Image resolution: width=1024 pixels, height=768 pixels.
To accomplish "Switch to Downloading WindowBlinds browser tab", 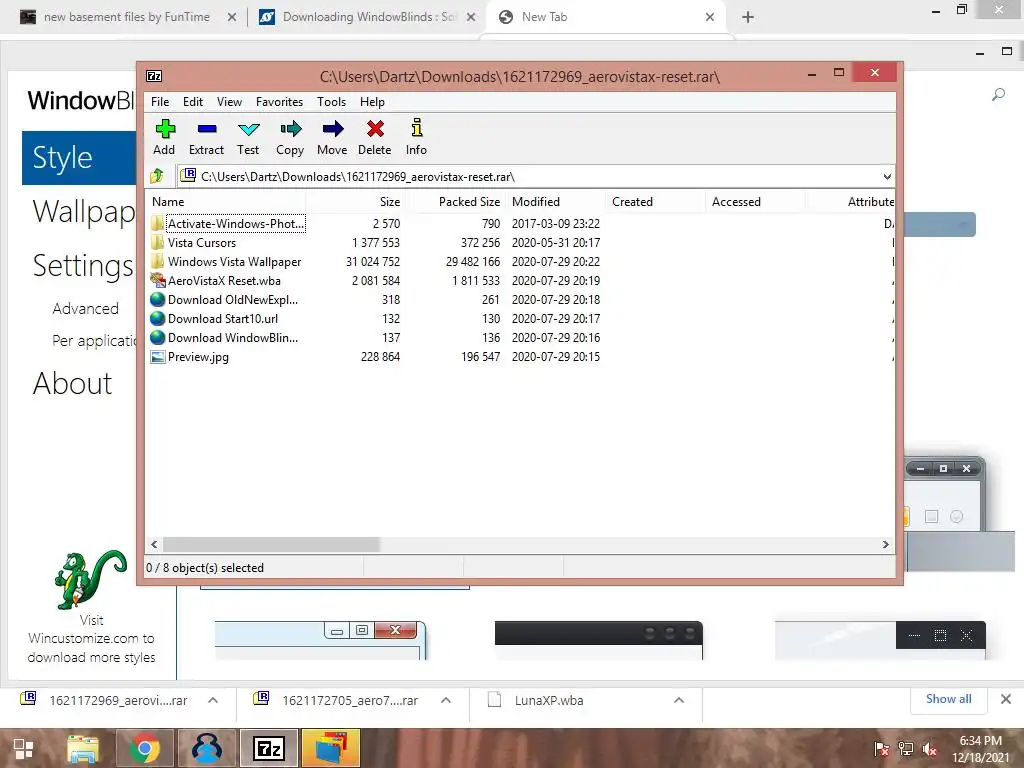I will (367, 17).
